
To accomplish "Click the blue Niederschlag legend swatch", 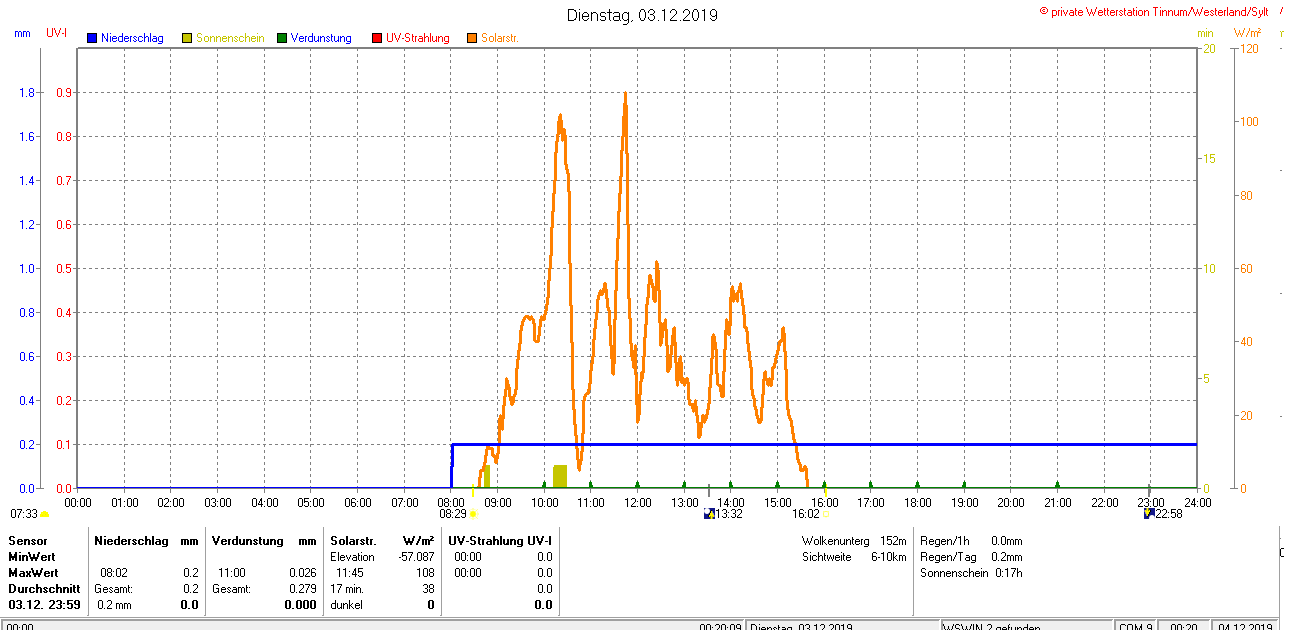I will [x=92, y=38].
